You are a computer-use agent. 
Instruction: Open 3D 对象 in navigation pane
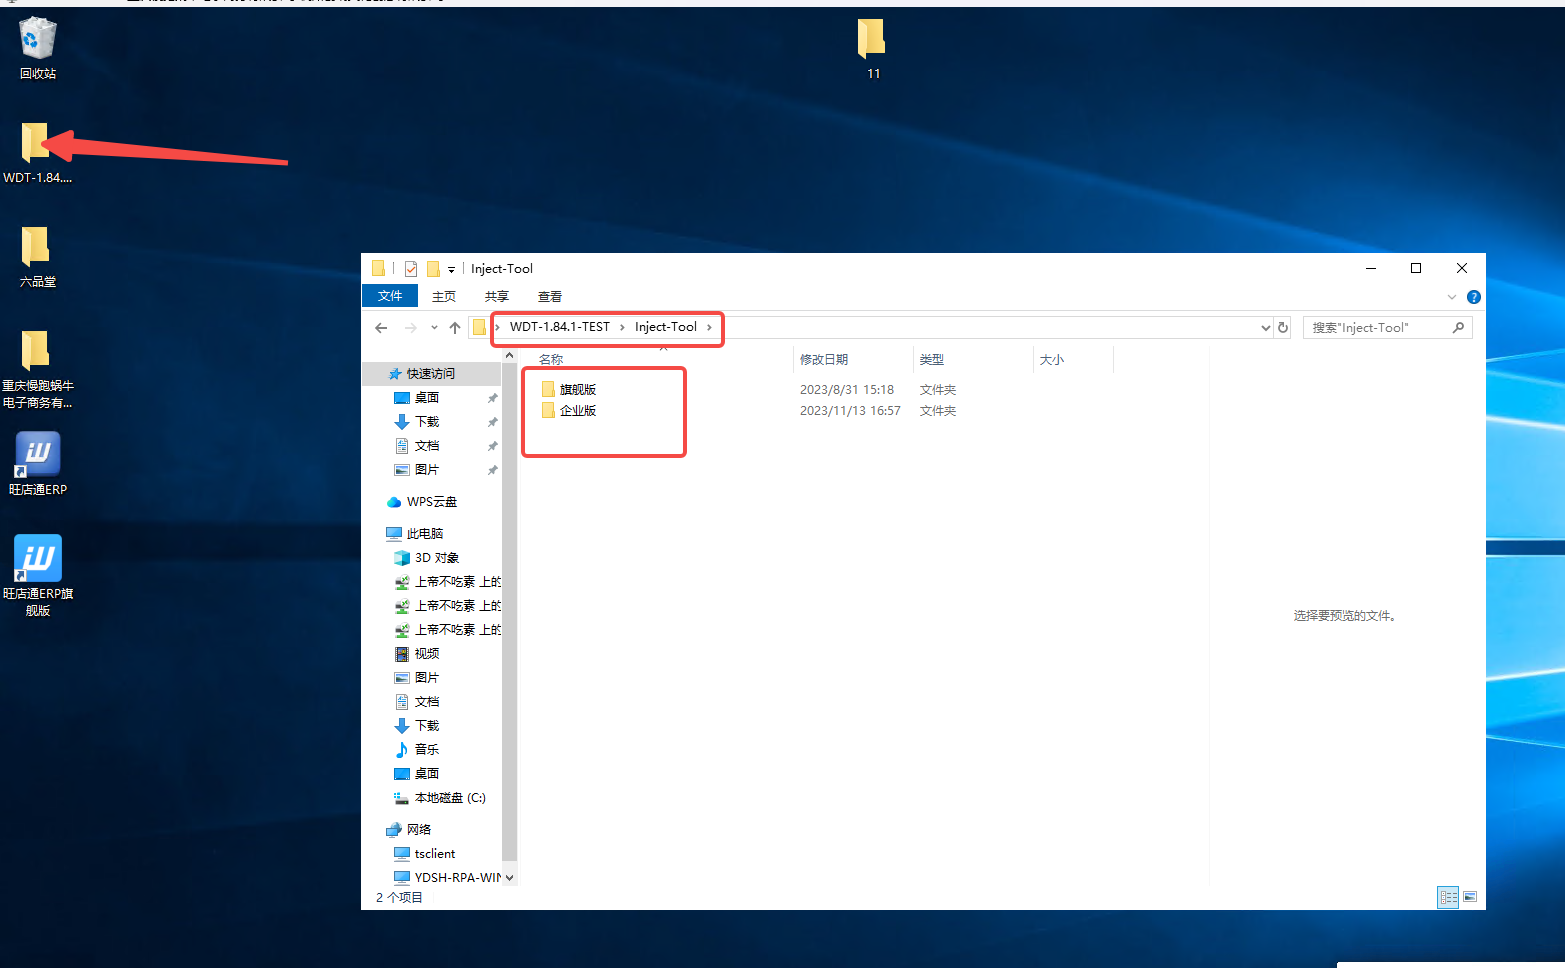click(x=427, y=557)
